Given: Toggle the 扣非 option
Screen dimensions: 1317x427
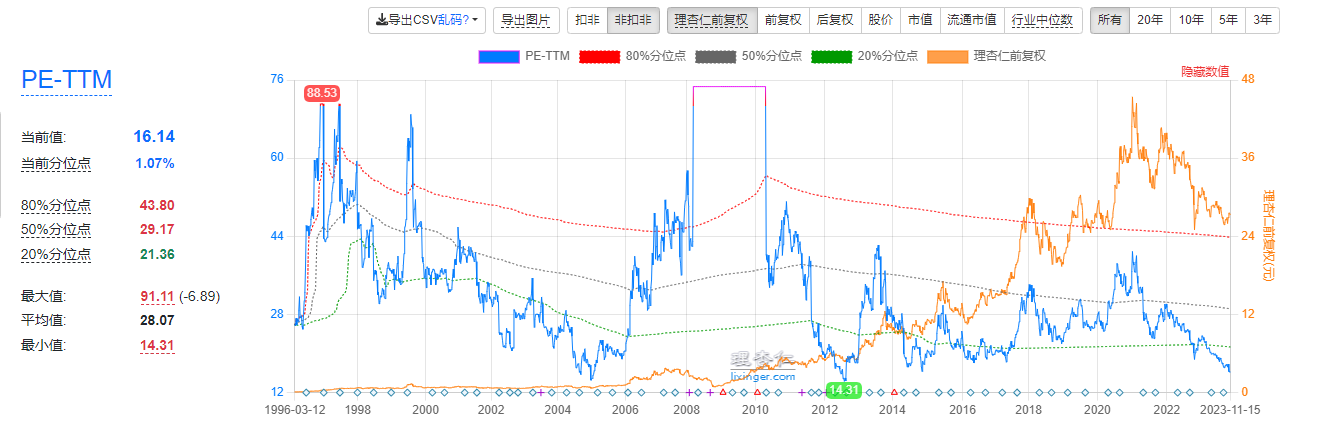Looking at the screenshot, I should tap(587, 19).
